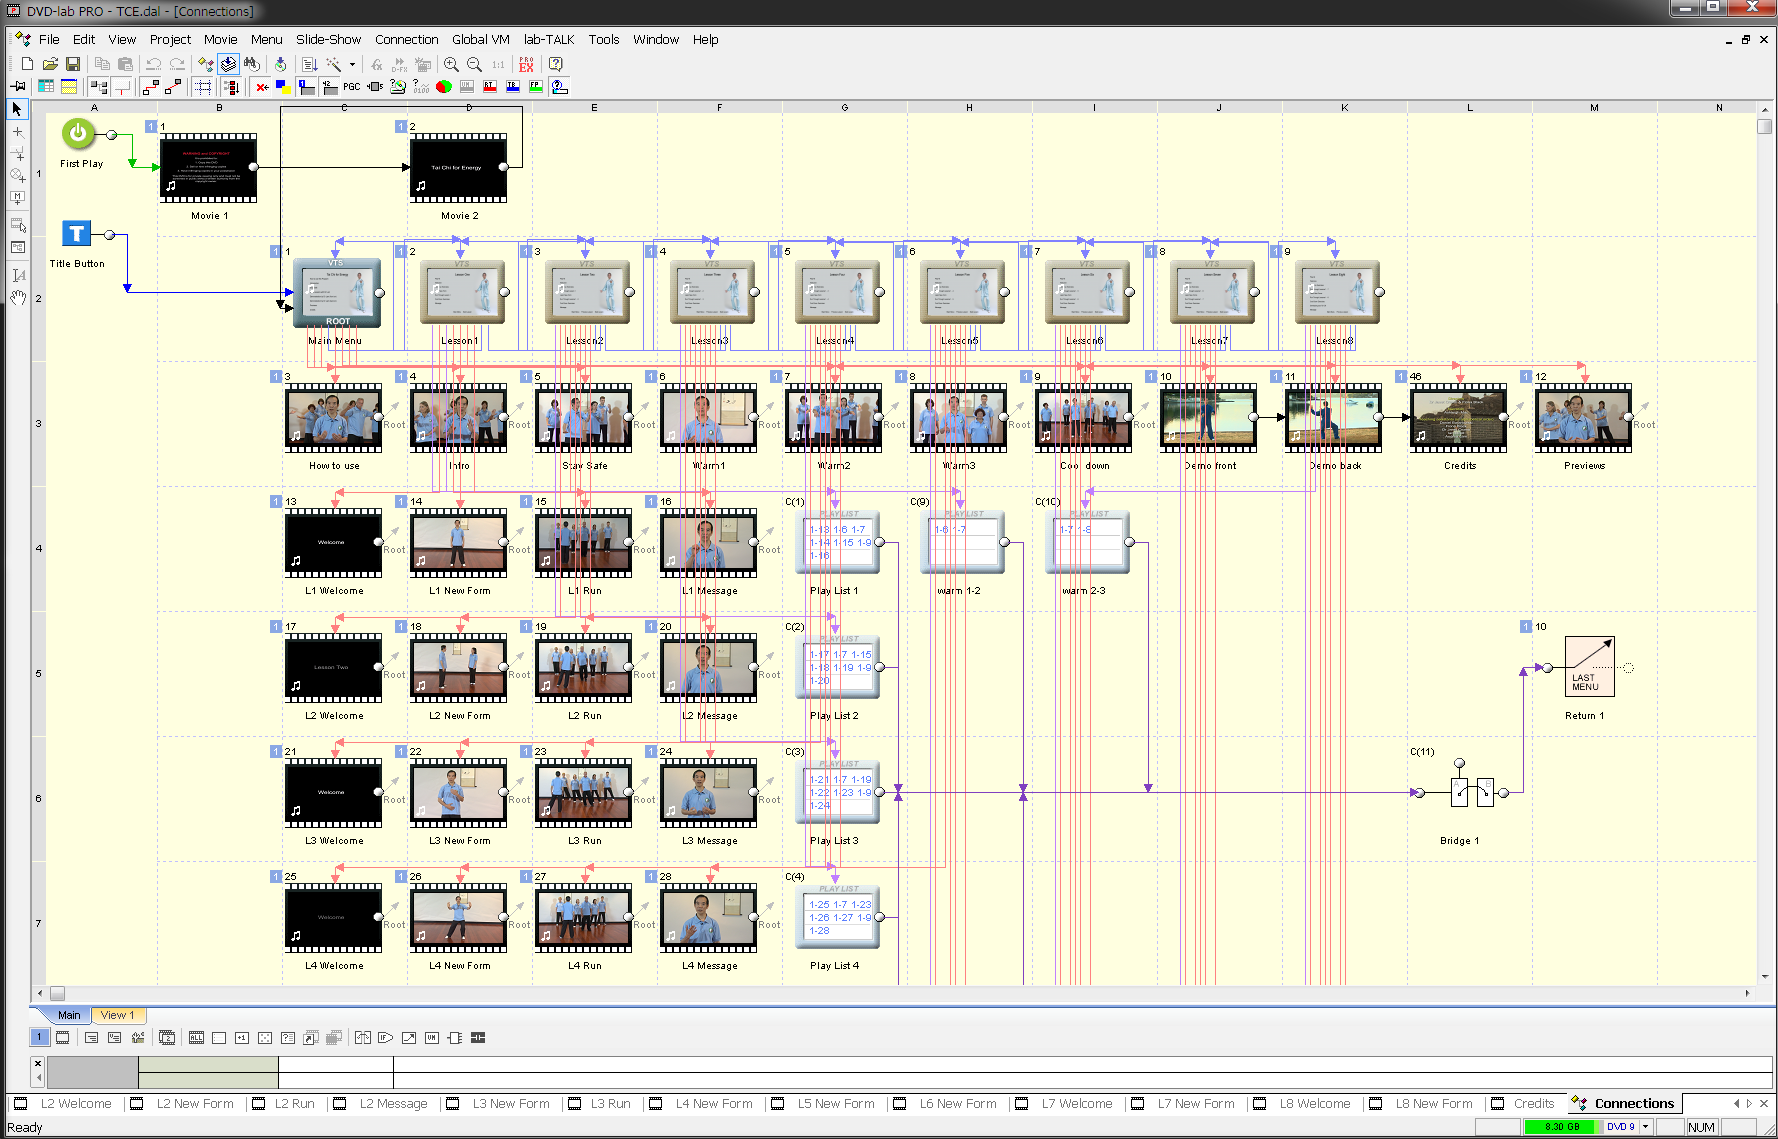1778x1139 pixels.
Task: Click the PRO EX toolbar icon
Action: [526, 64]
